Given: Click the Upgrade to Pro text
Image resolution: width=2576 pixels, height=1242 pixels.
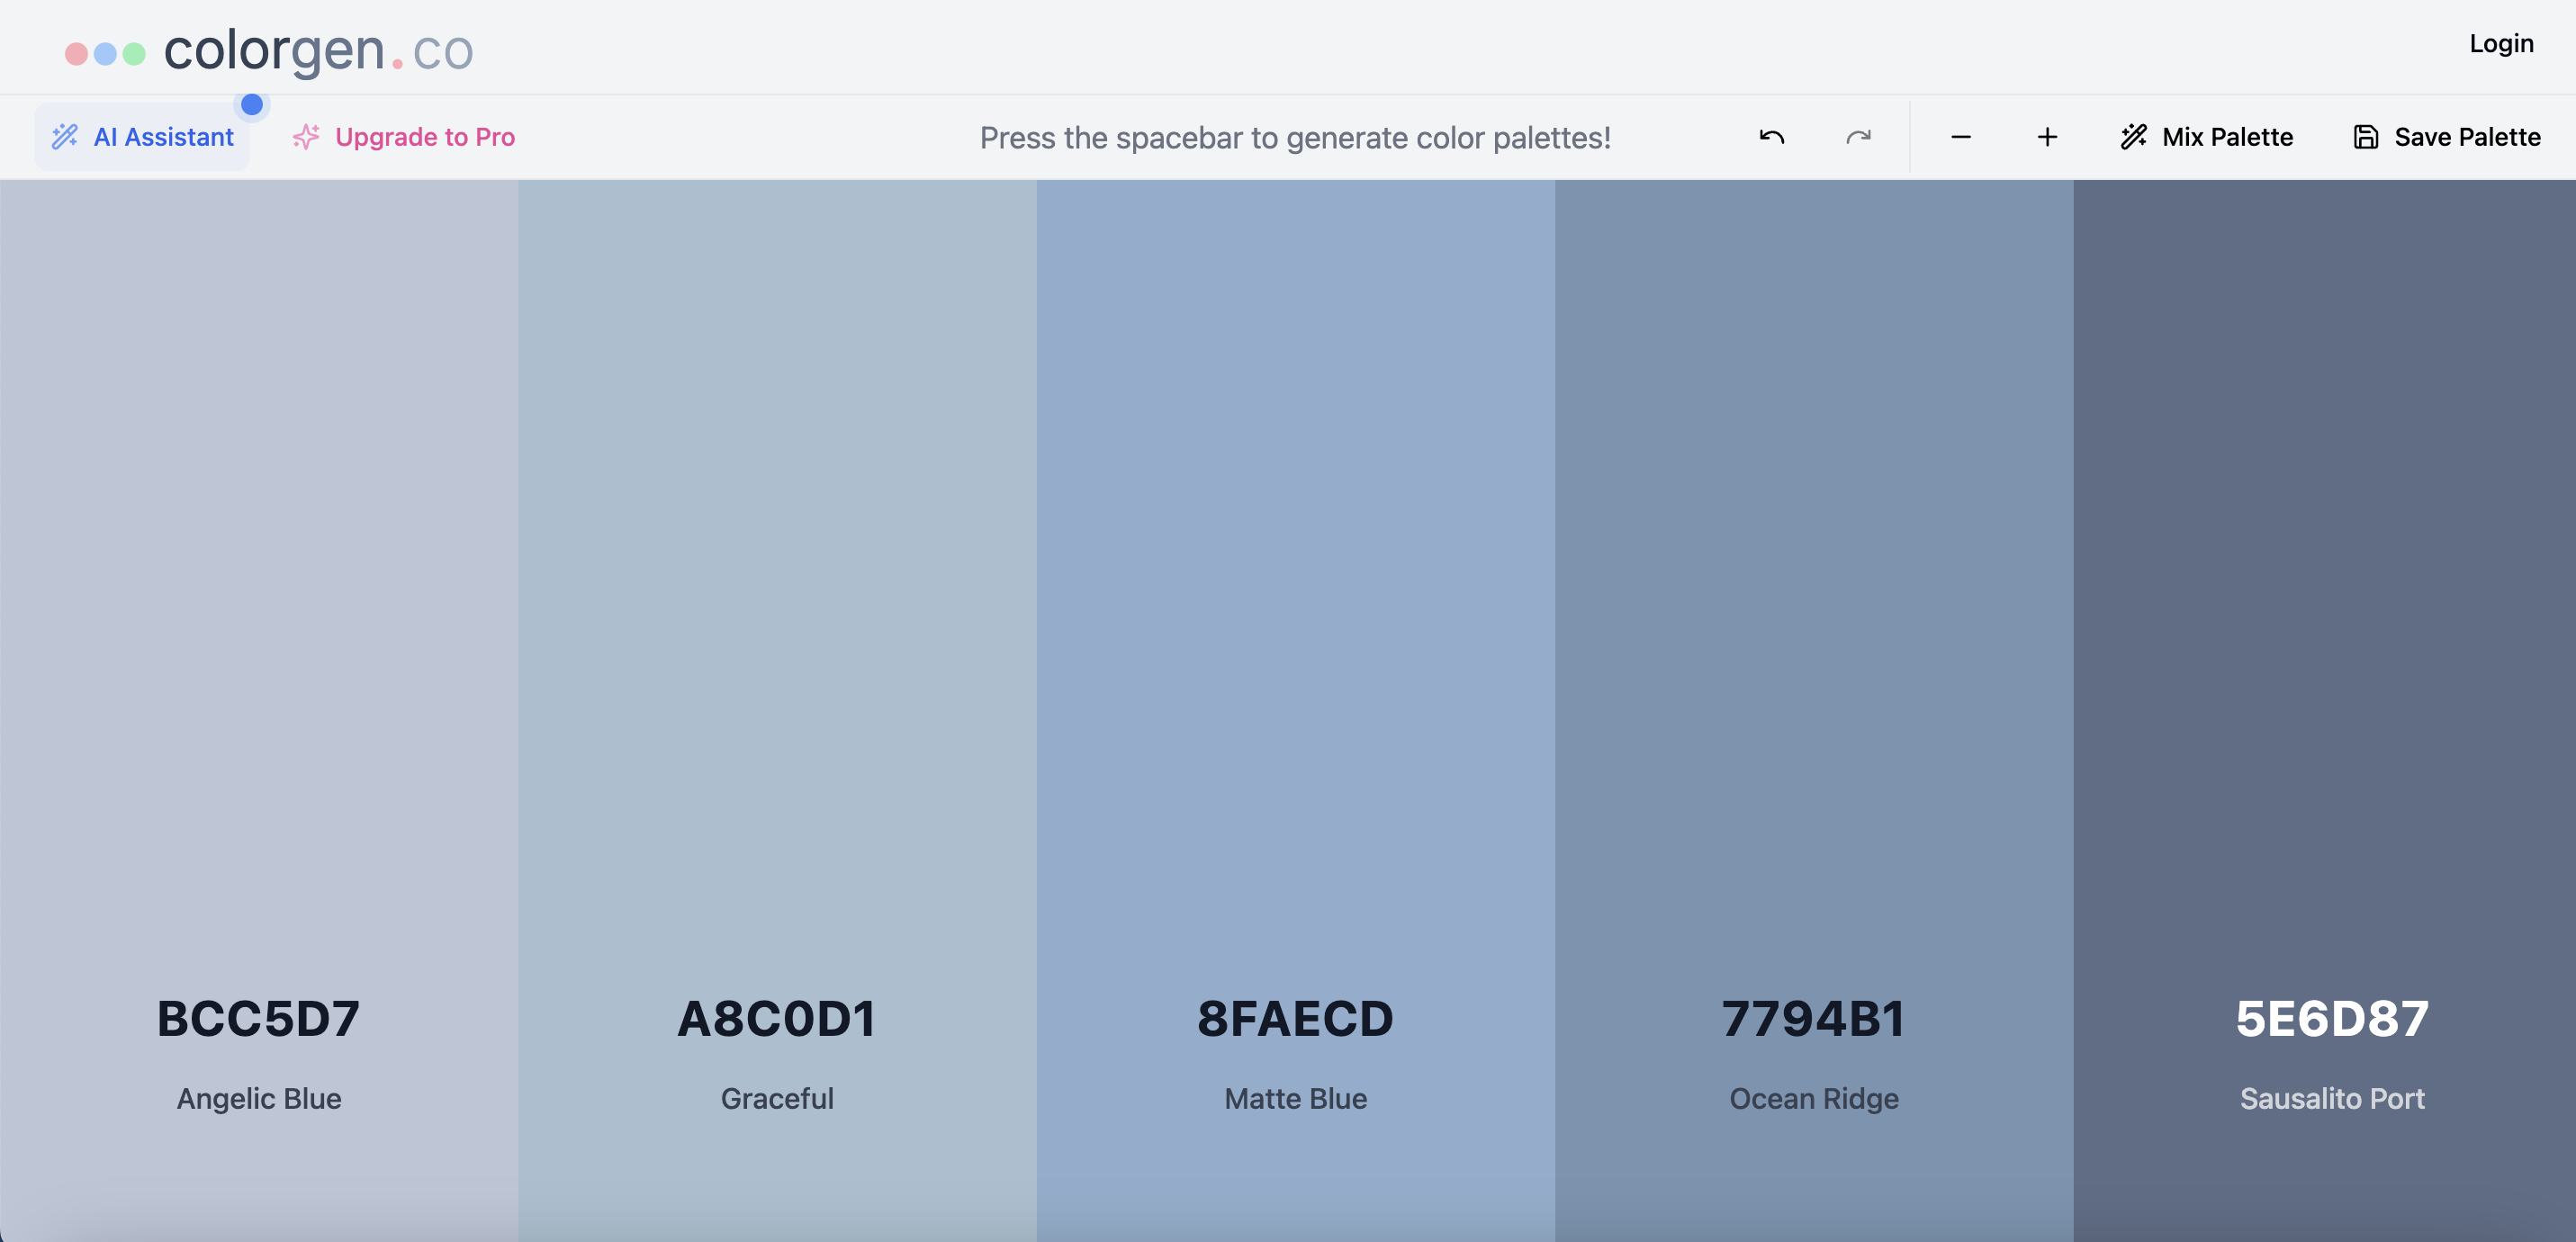Looking at the screenshot, I should [425, 137].
